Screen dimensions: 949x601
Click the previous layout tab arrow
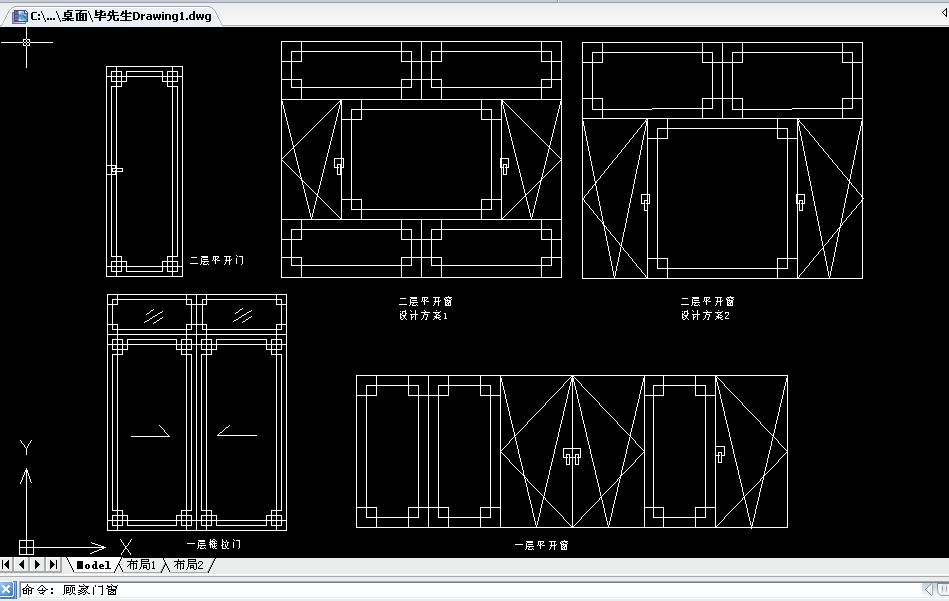(22, 566)
